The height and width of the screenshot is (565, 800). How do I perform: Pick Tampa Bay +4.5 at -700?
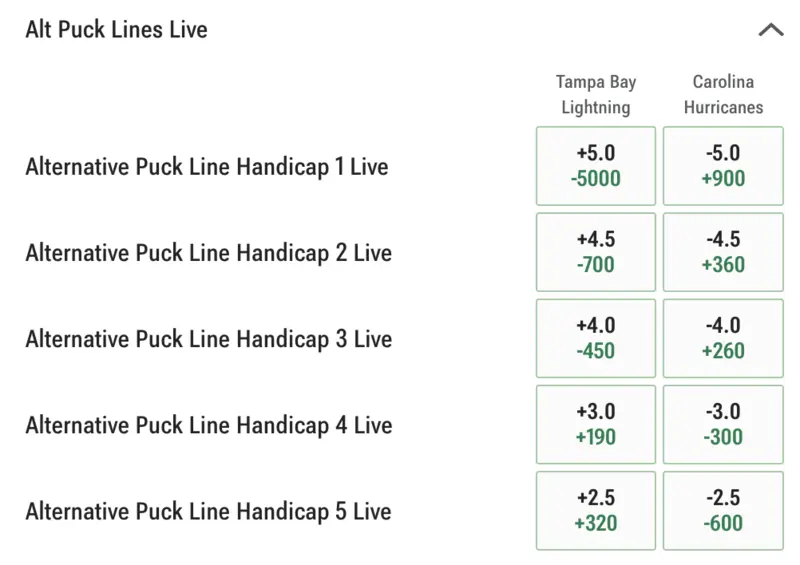[x=596, y=252]
